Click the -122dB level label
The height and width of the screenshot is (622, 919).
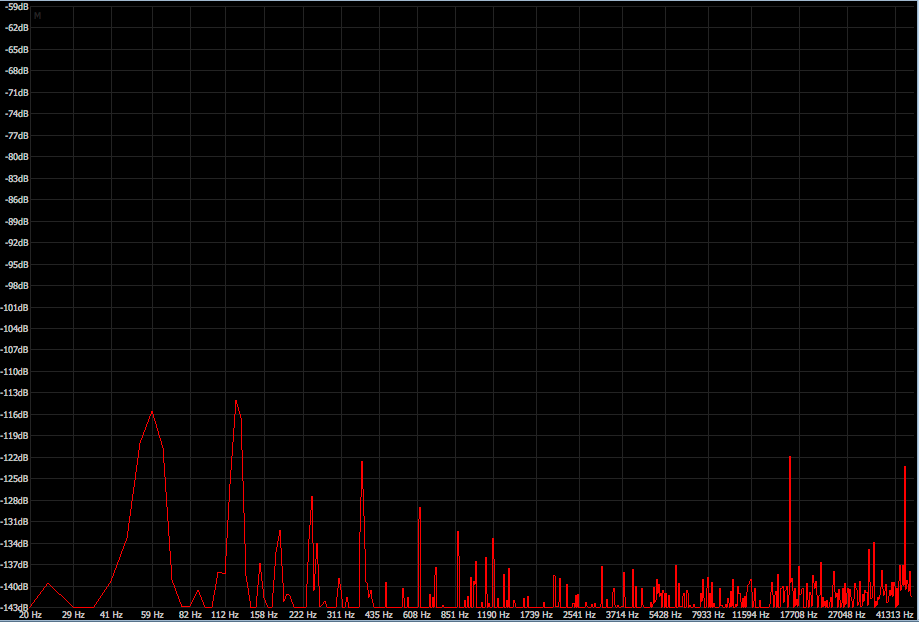[x=15, y=457]
